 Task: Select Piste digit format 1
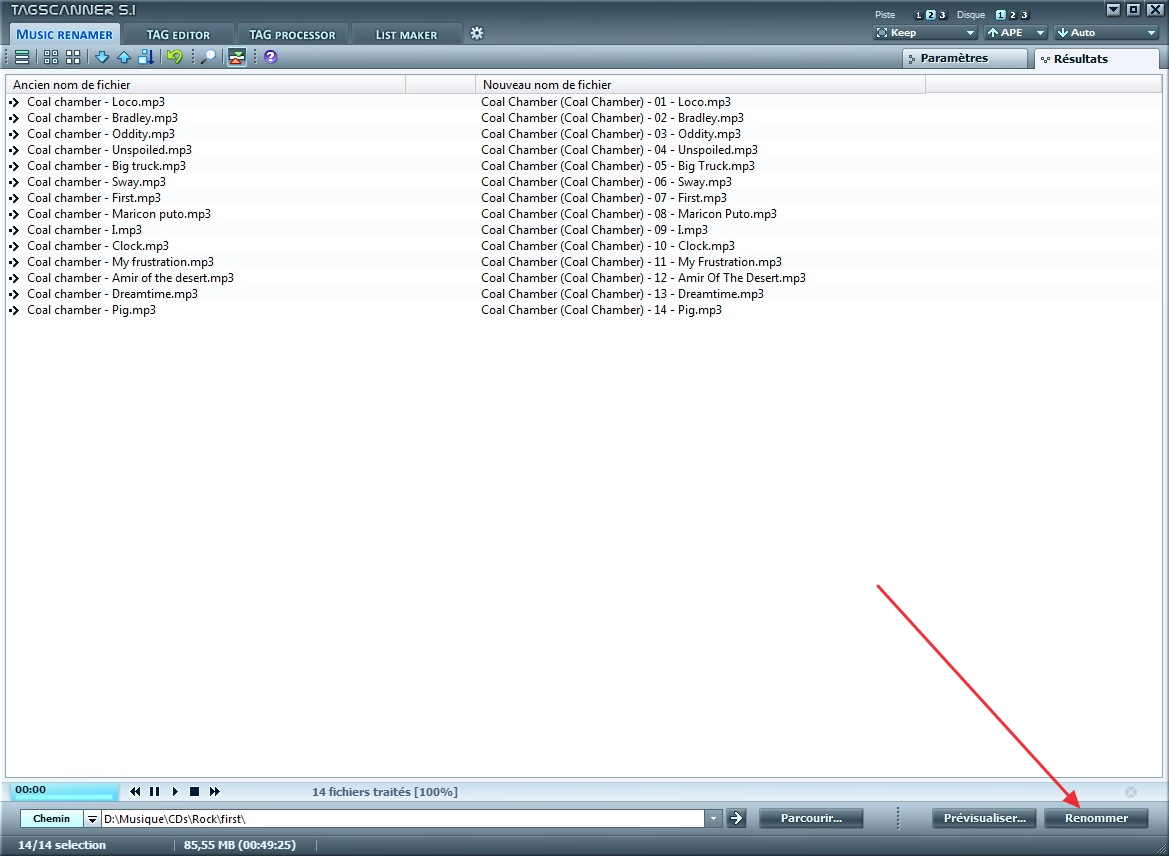(918, 15)
